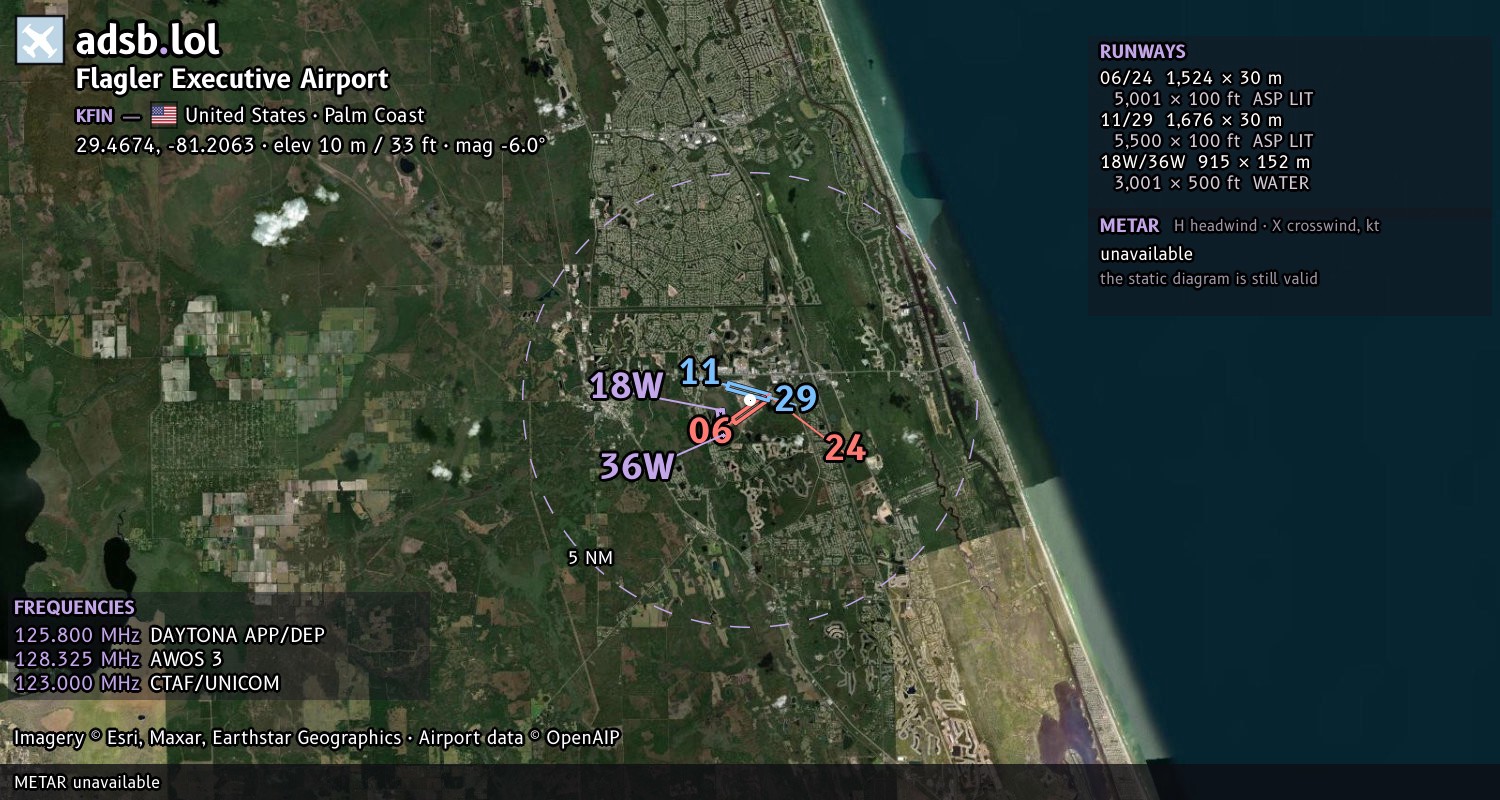
Task: Select the 18W water runway label
Action: (x=627, y=385)
